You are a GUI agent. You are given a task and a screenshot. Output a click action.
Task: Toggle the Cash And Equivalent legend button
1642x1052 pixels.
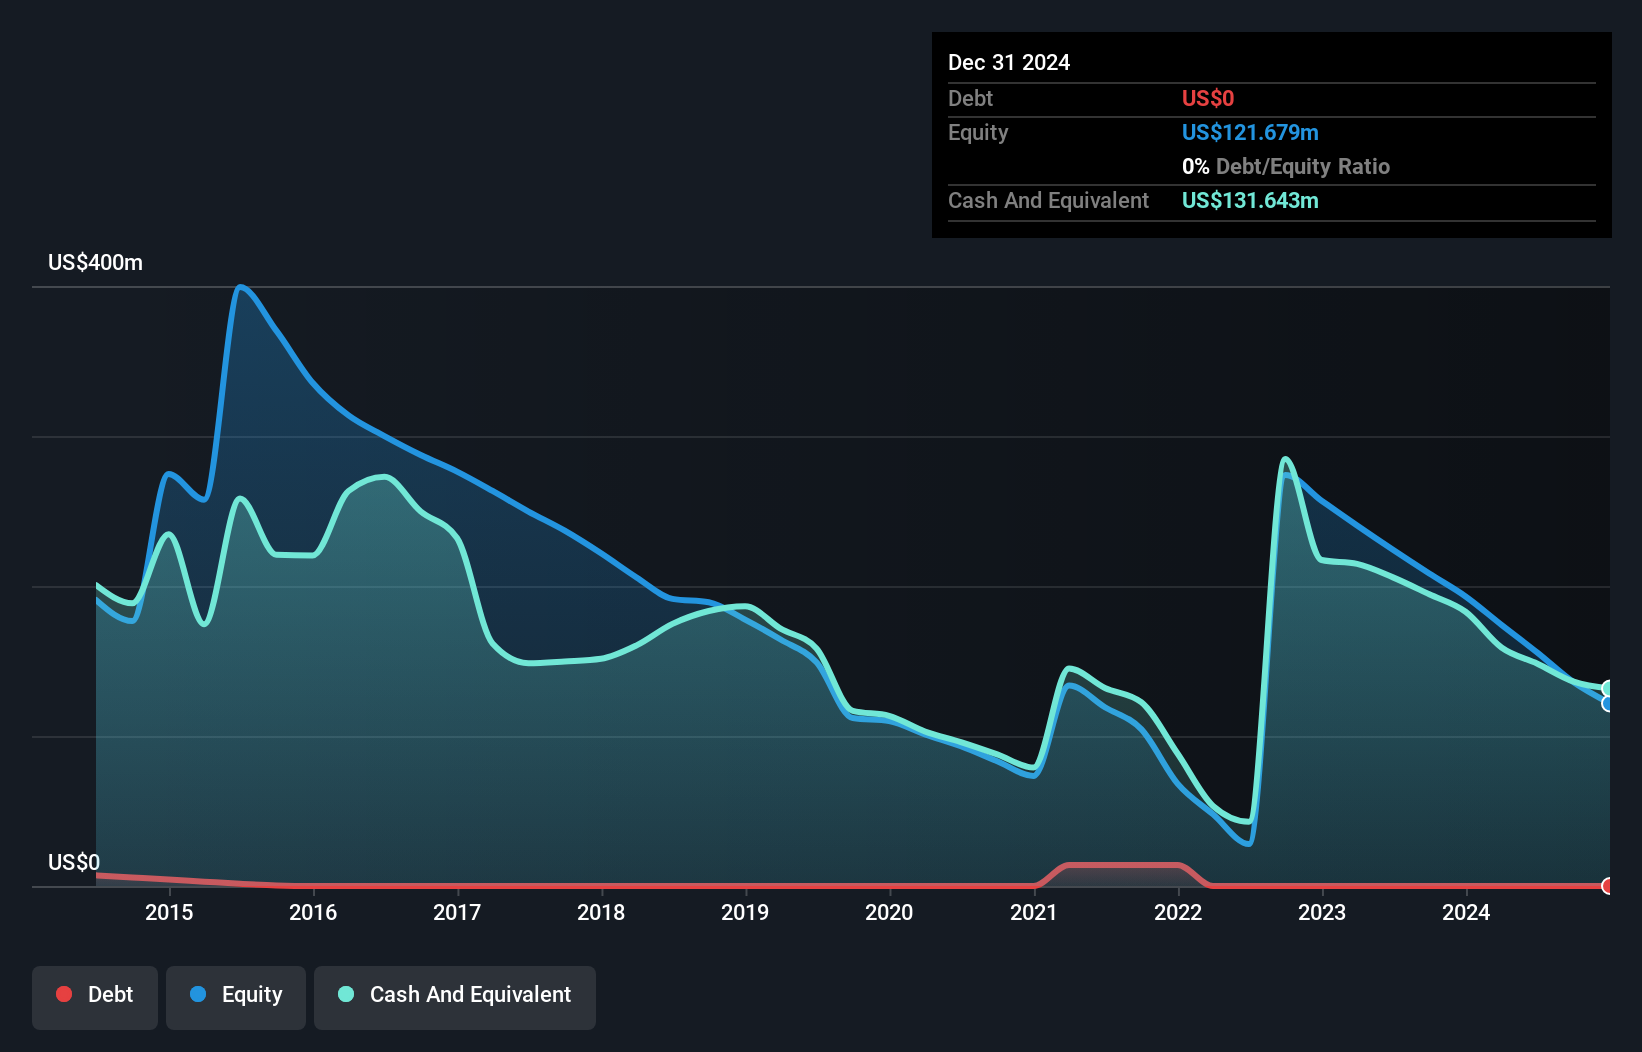click(455, 997)
